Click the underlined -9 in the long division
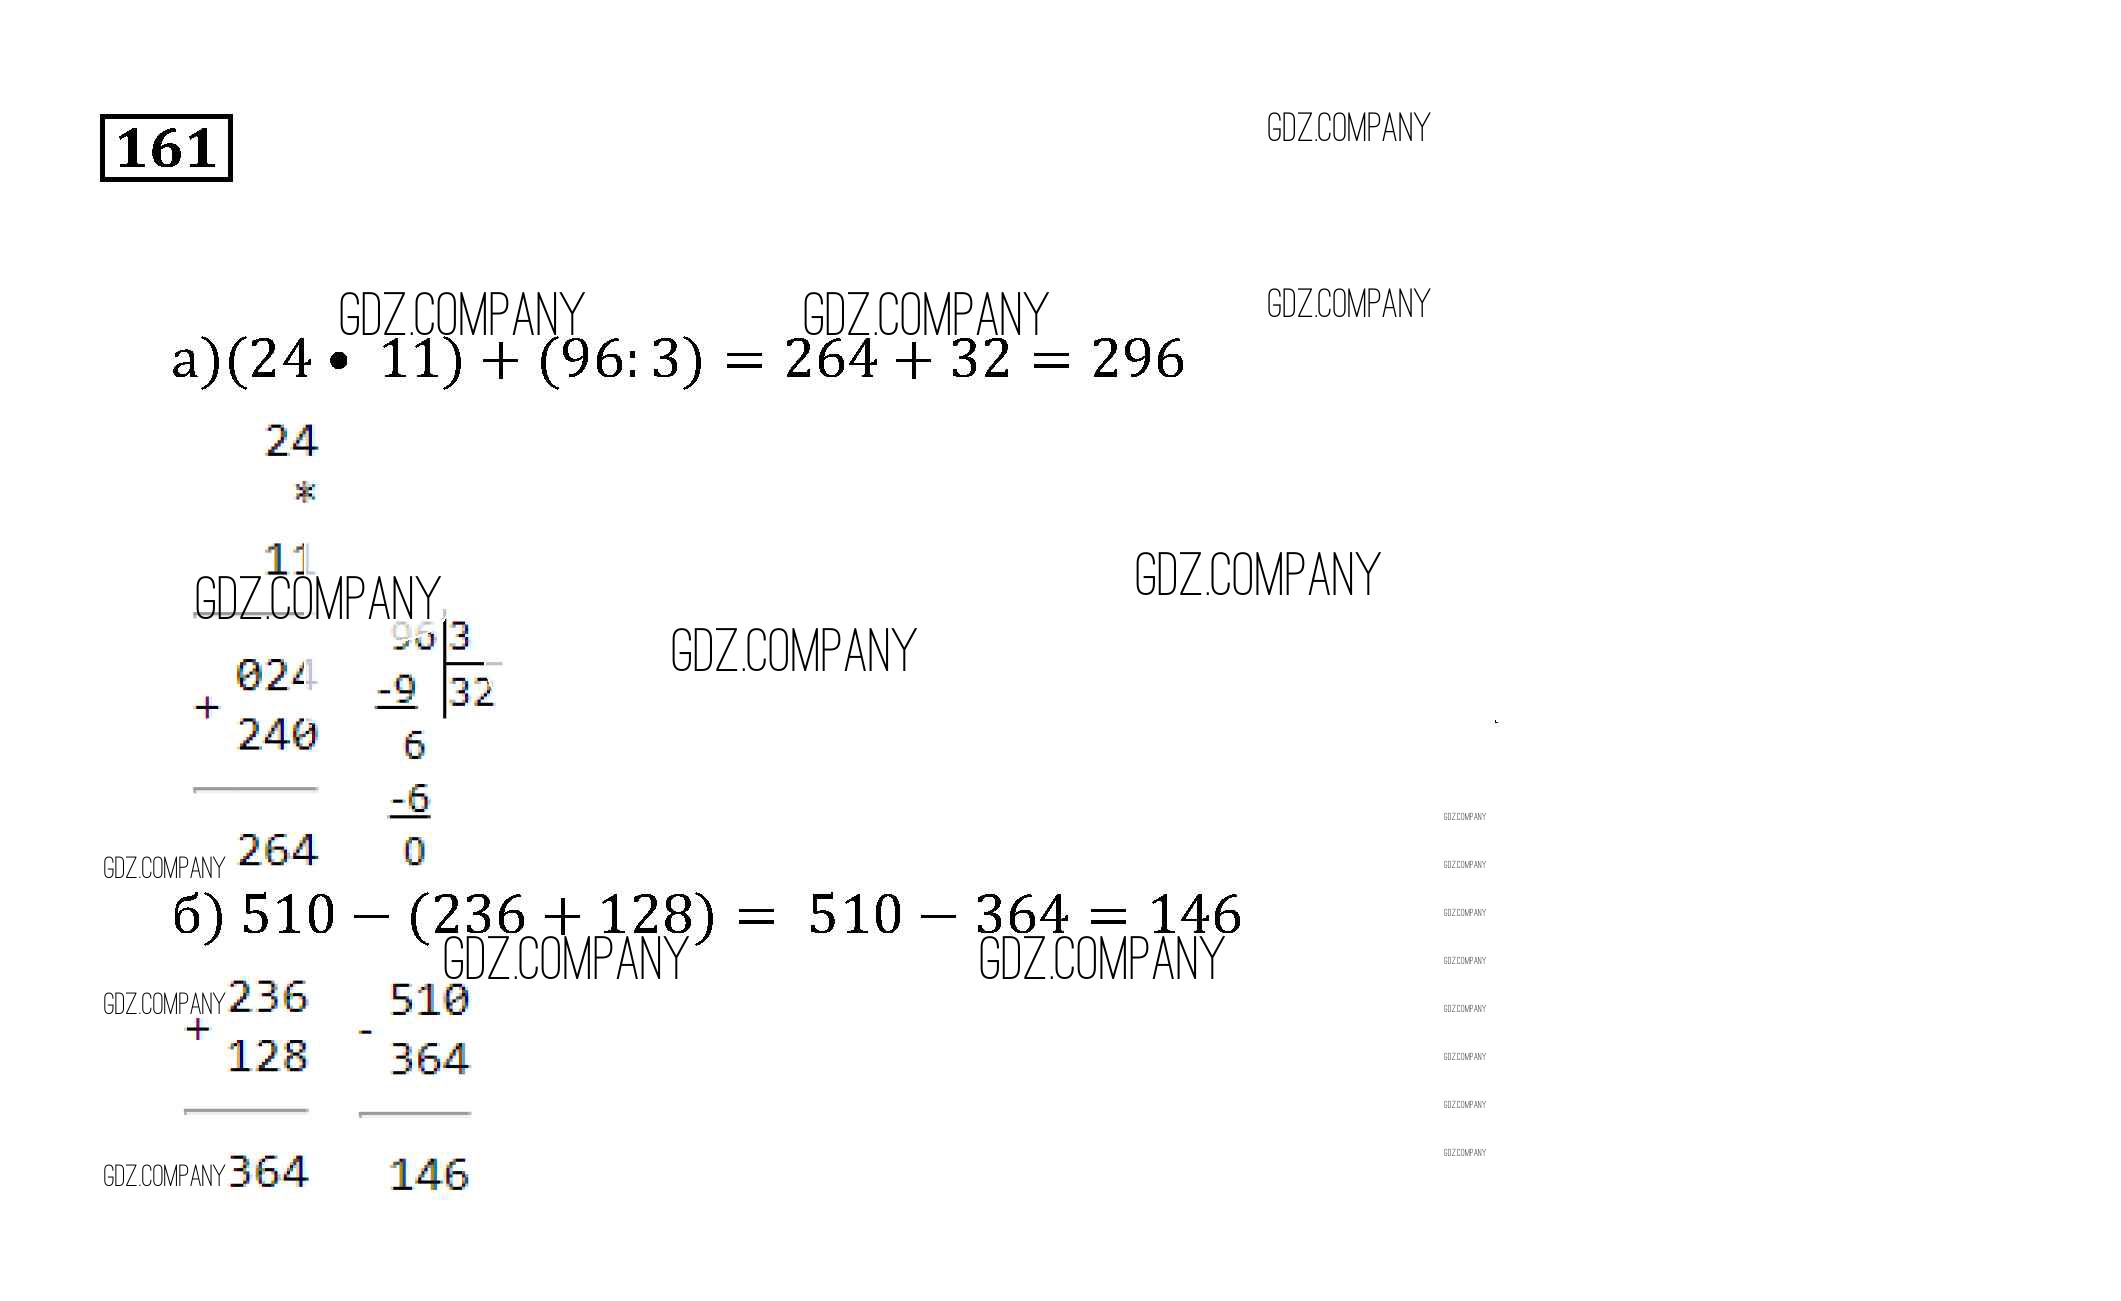Viewport: 2121px width, 1301px height. [x=397, y=690]
